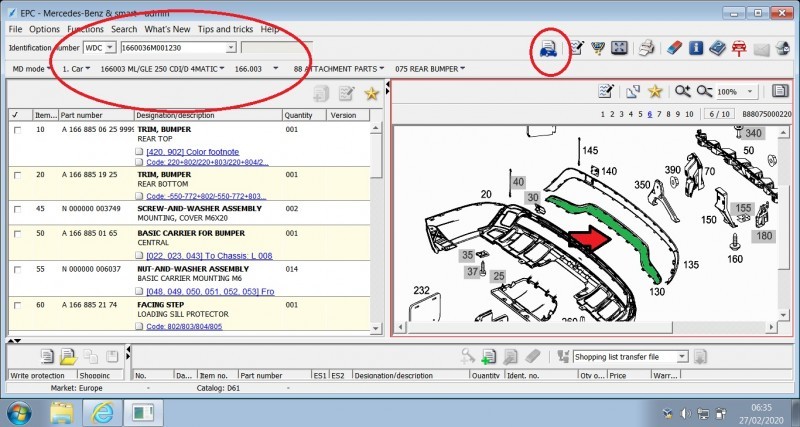Zoom in on the parts diagram
Screen dimensions: 800x427
click(x=682, y=91)
